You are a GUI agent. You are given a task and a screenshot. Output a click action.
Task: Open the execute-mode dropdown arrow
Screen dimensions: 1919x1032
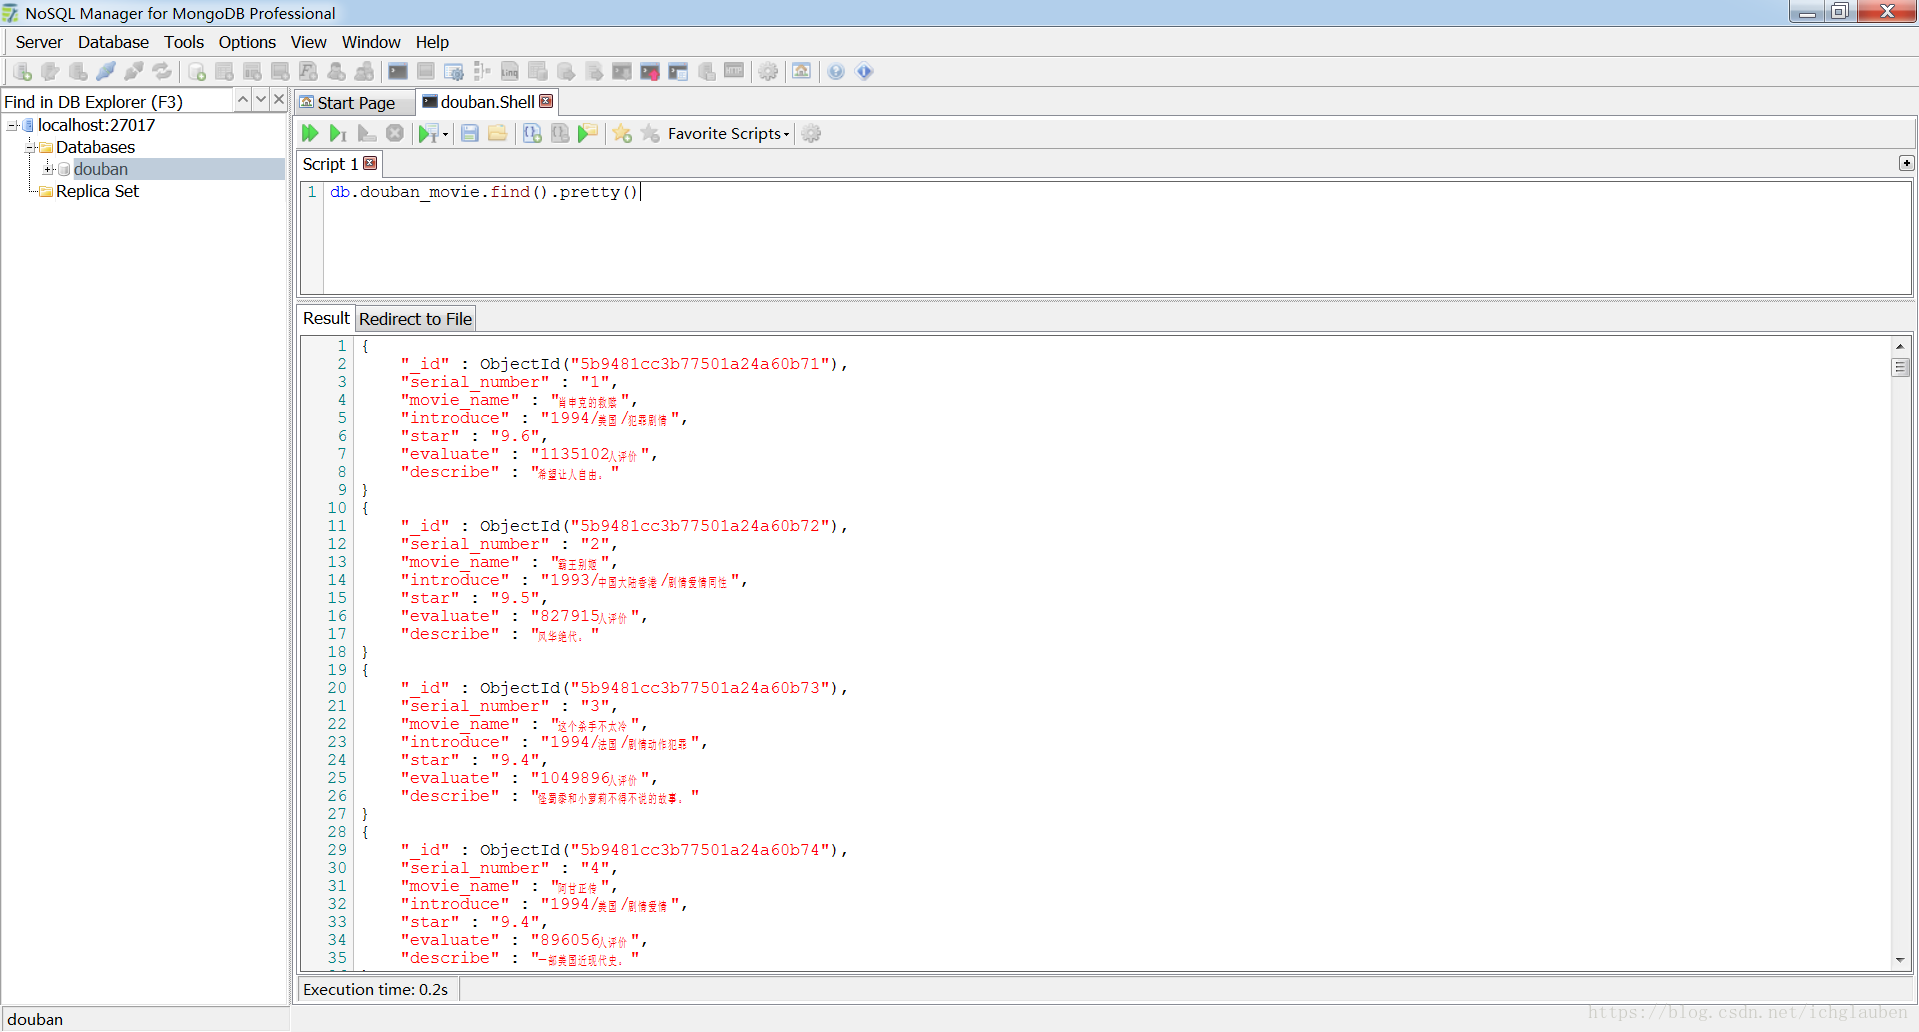tap(445, 134)
